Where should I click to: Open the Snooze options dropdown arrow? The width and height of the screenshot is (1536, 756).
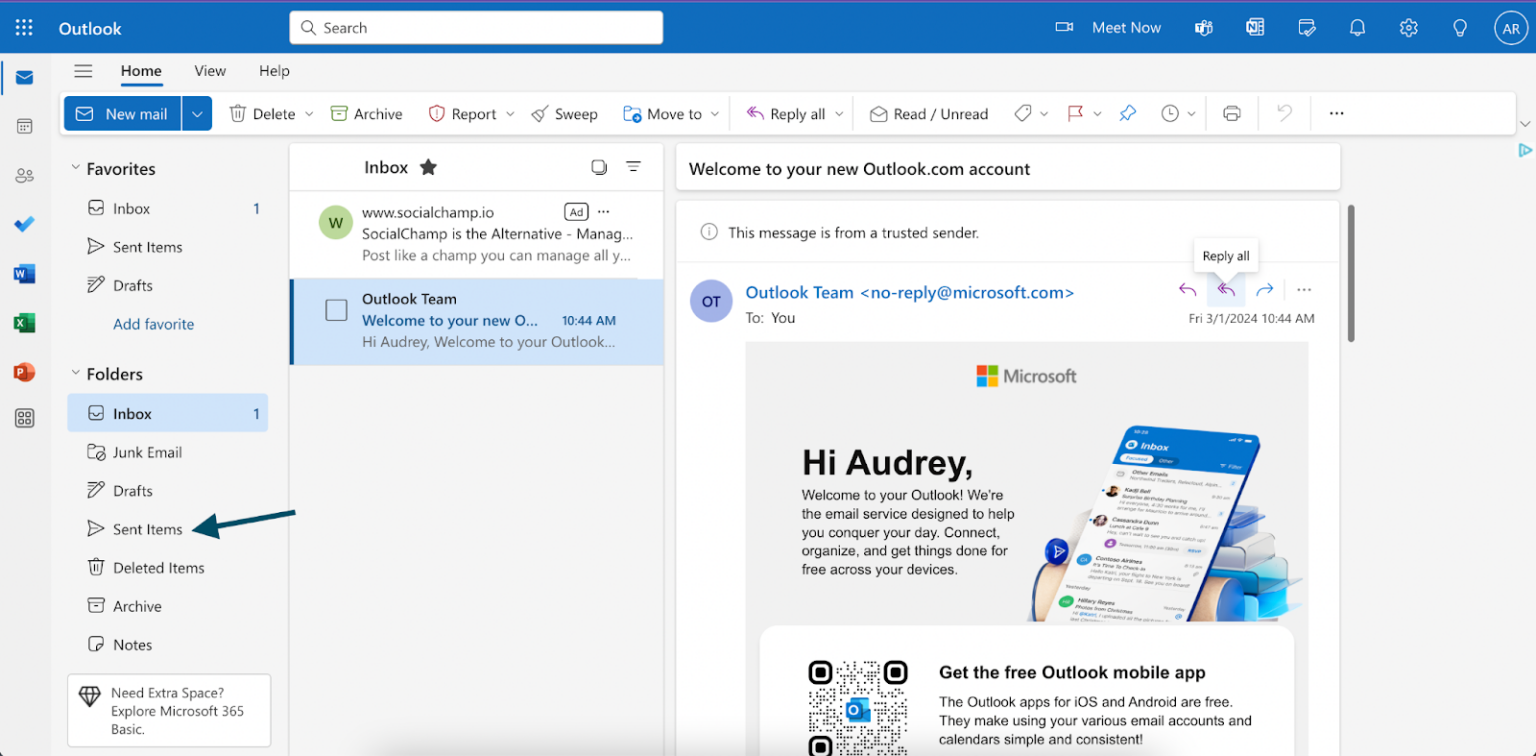pos(1190,113)
